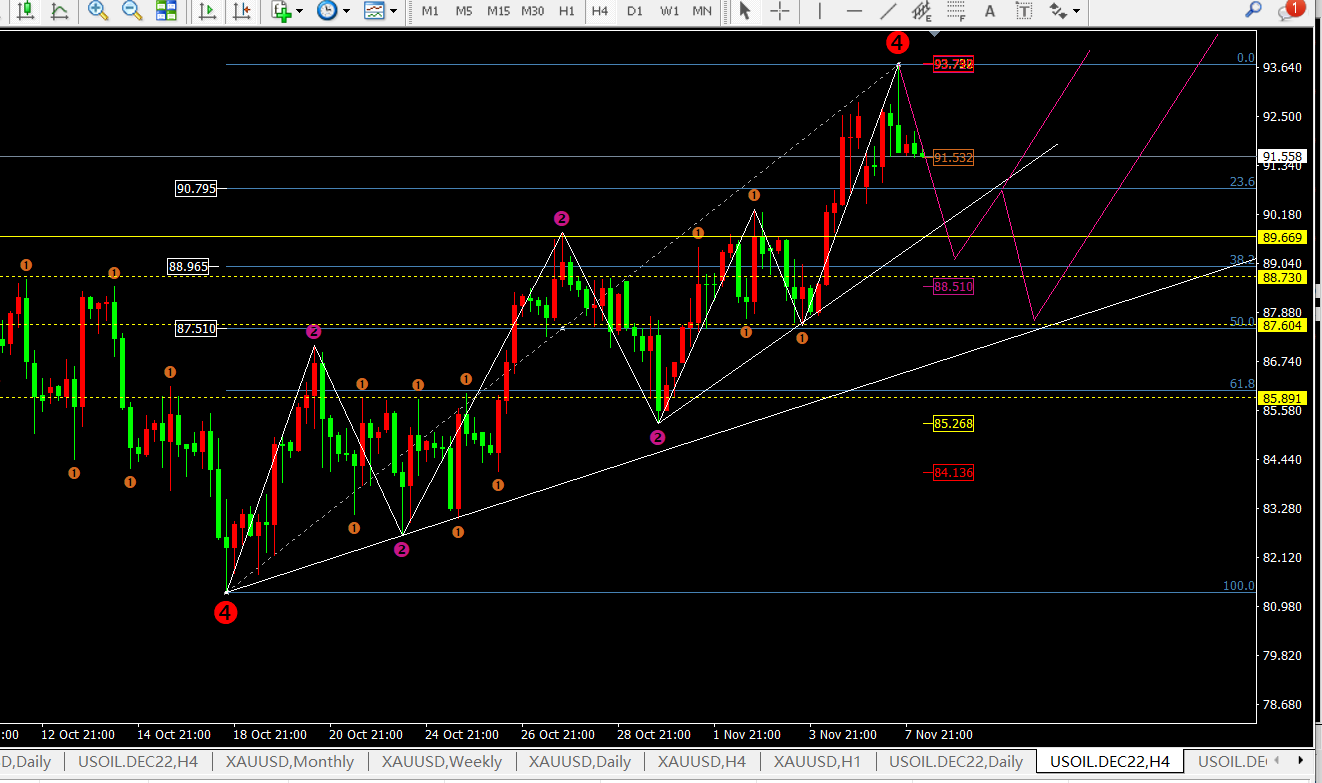This screenshot has height=783, width=1322.
Task: Draw equidistant channel tool
Action: point(922,11)
